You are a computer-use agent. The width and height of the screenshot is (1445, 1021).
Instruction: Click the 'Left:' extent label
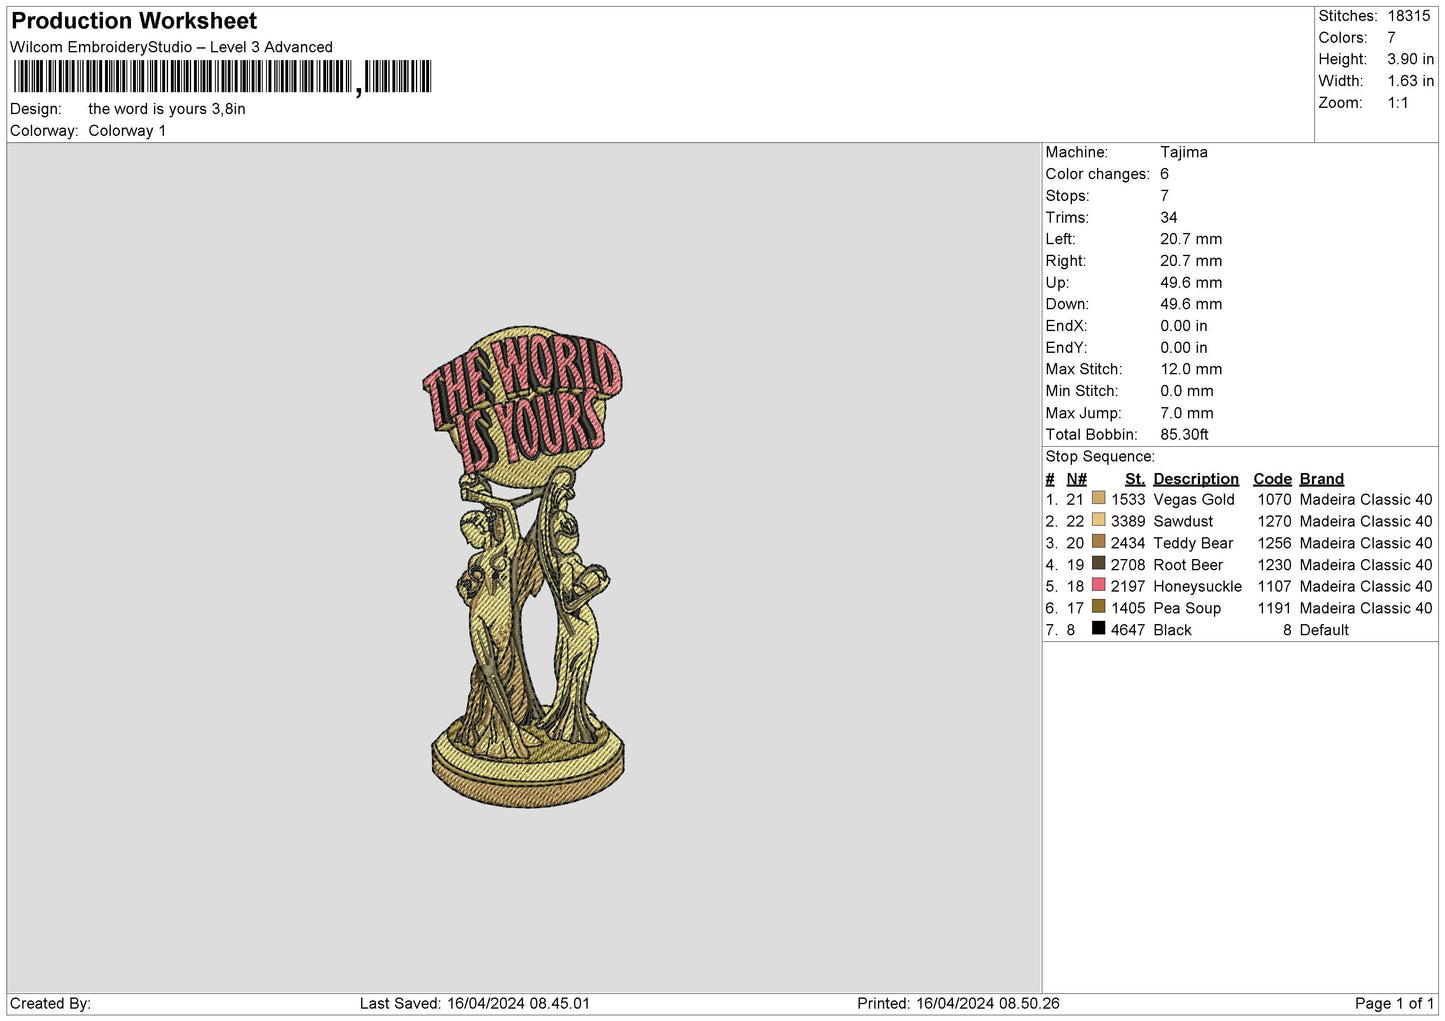pyautogui.click(x=1061, y=239)
